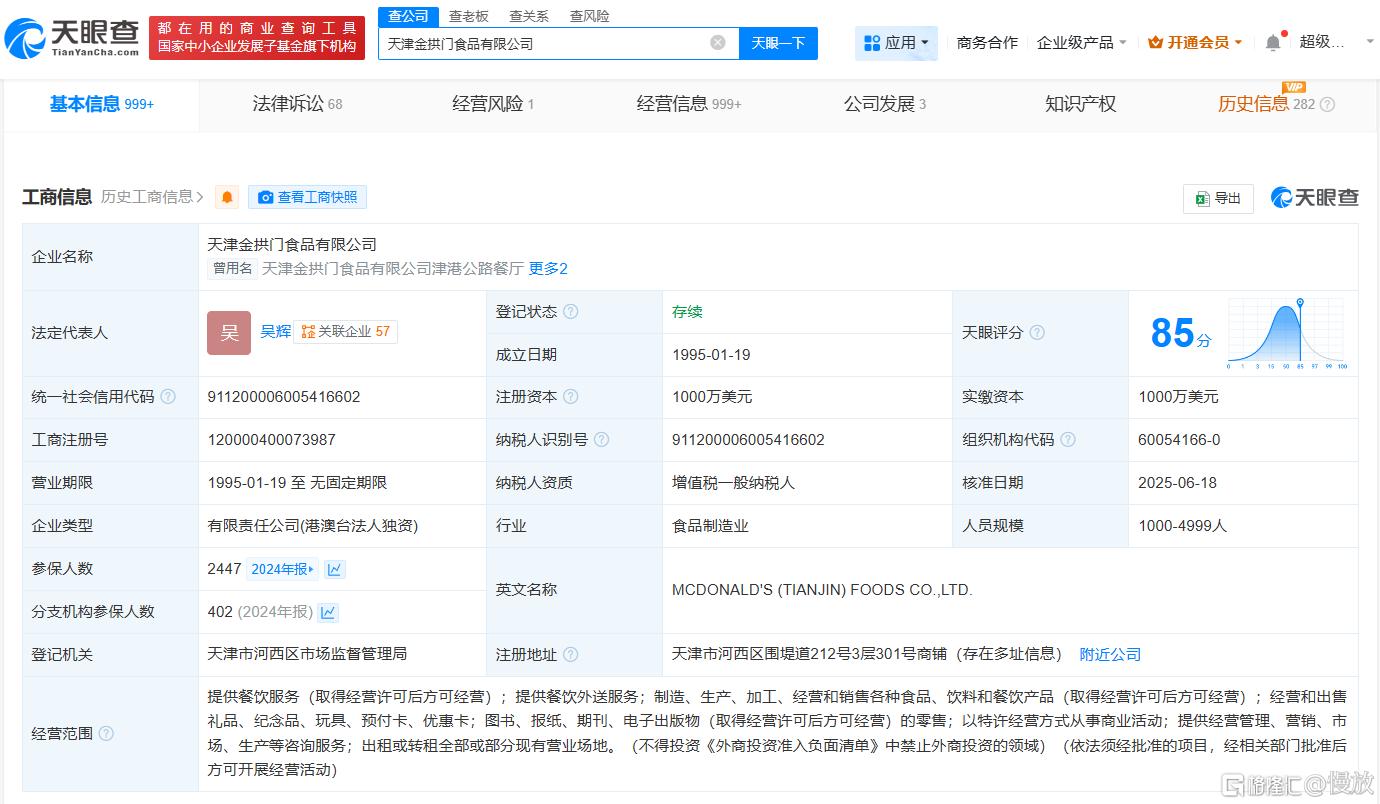
Task: Click the help icon beside 历史信息 tab
Action: tap(1328, 104)
